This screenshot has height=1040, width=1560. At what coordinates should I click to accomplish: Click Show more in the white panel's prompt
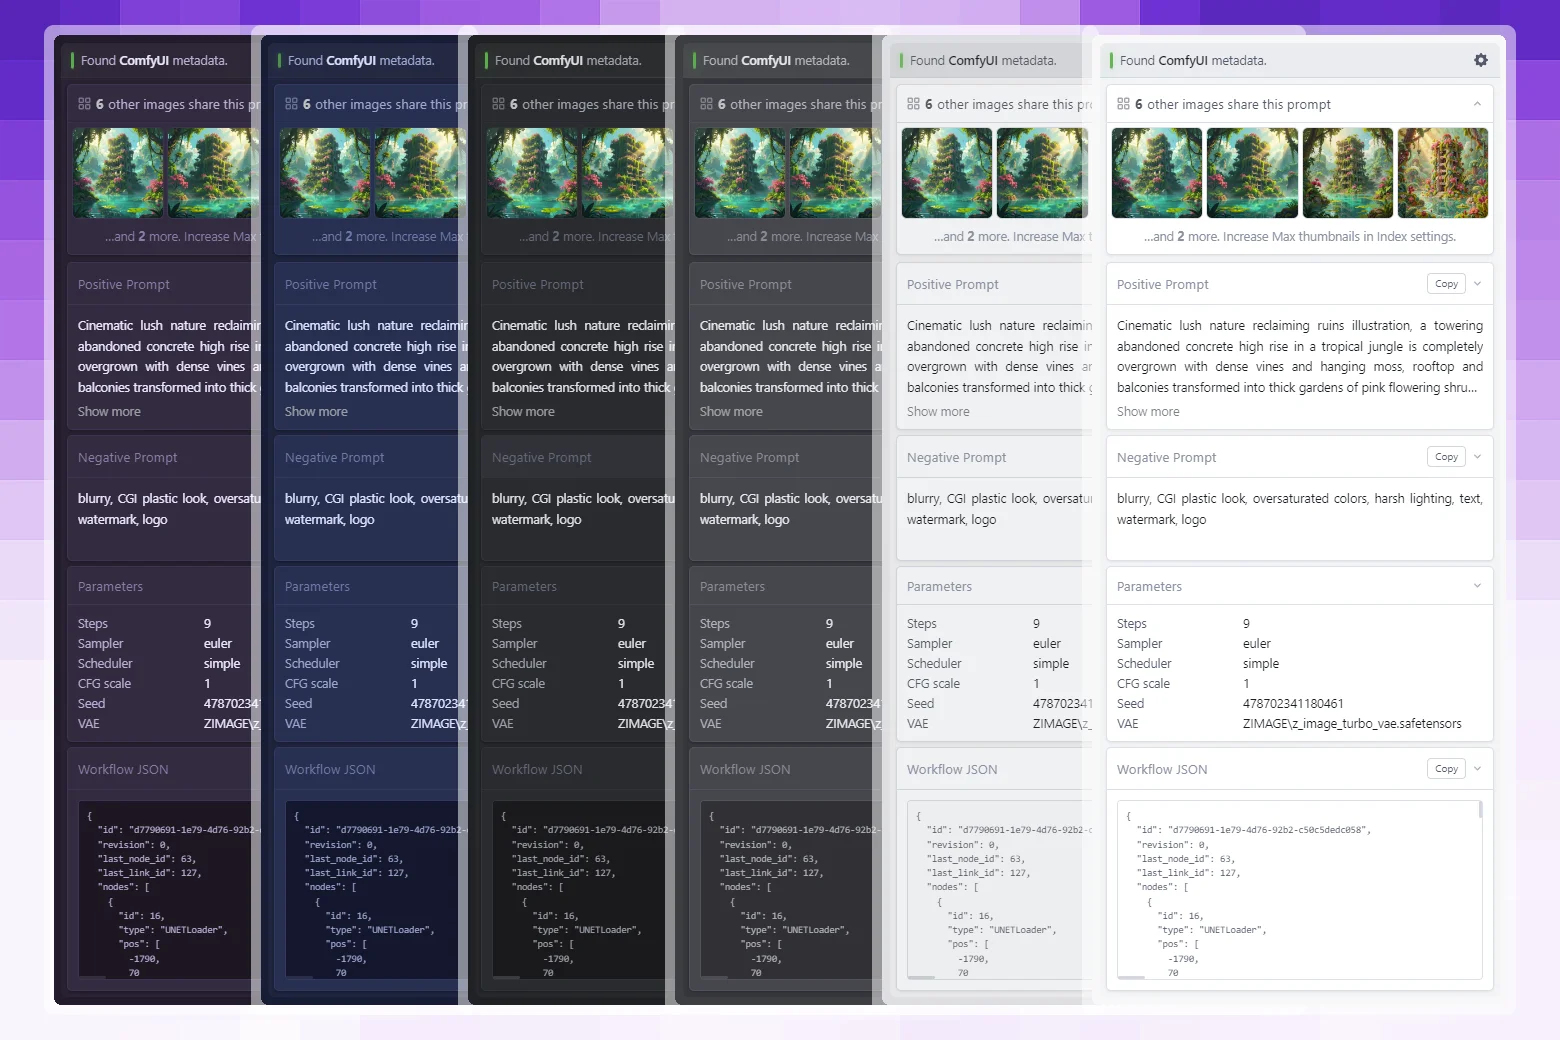coord(1147,412)
